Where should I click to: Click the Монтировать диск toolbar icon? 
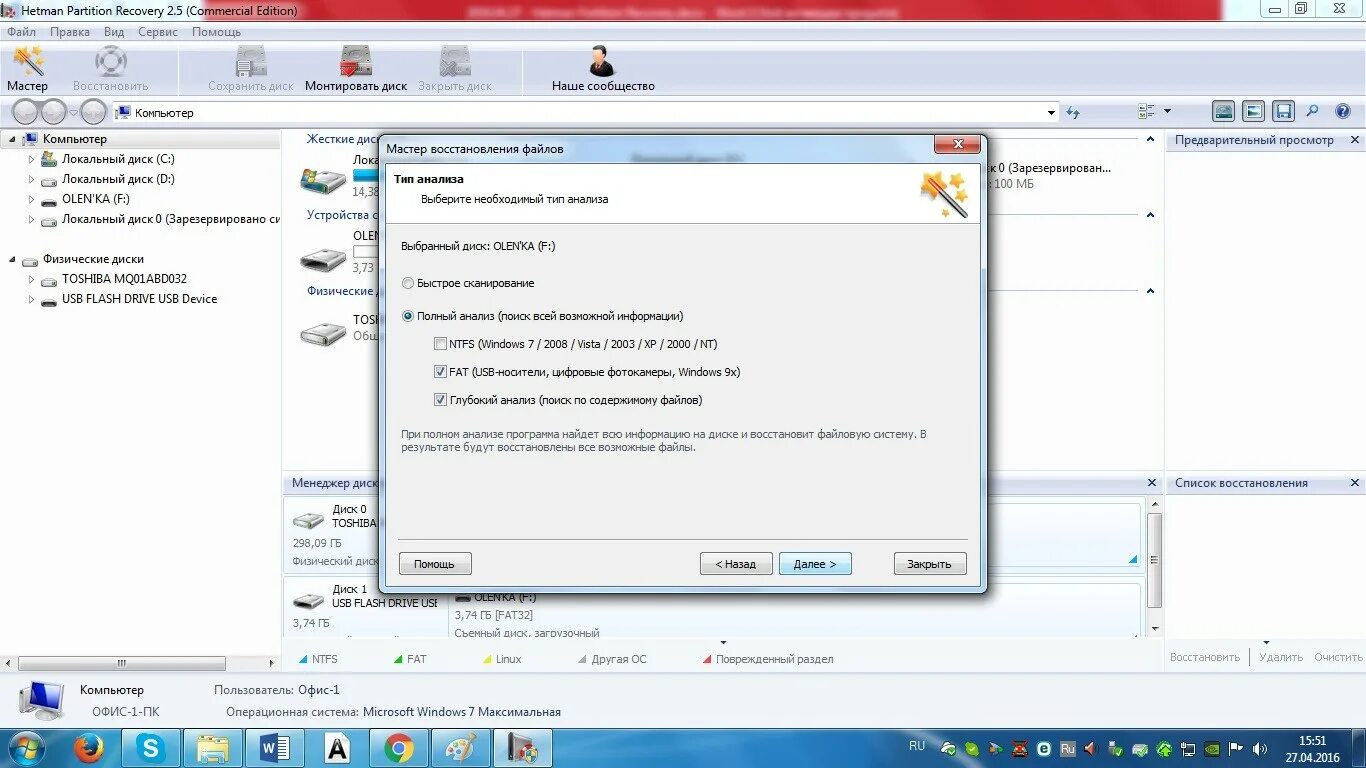(x=356, y=69)
